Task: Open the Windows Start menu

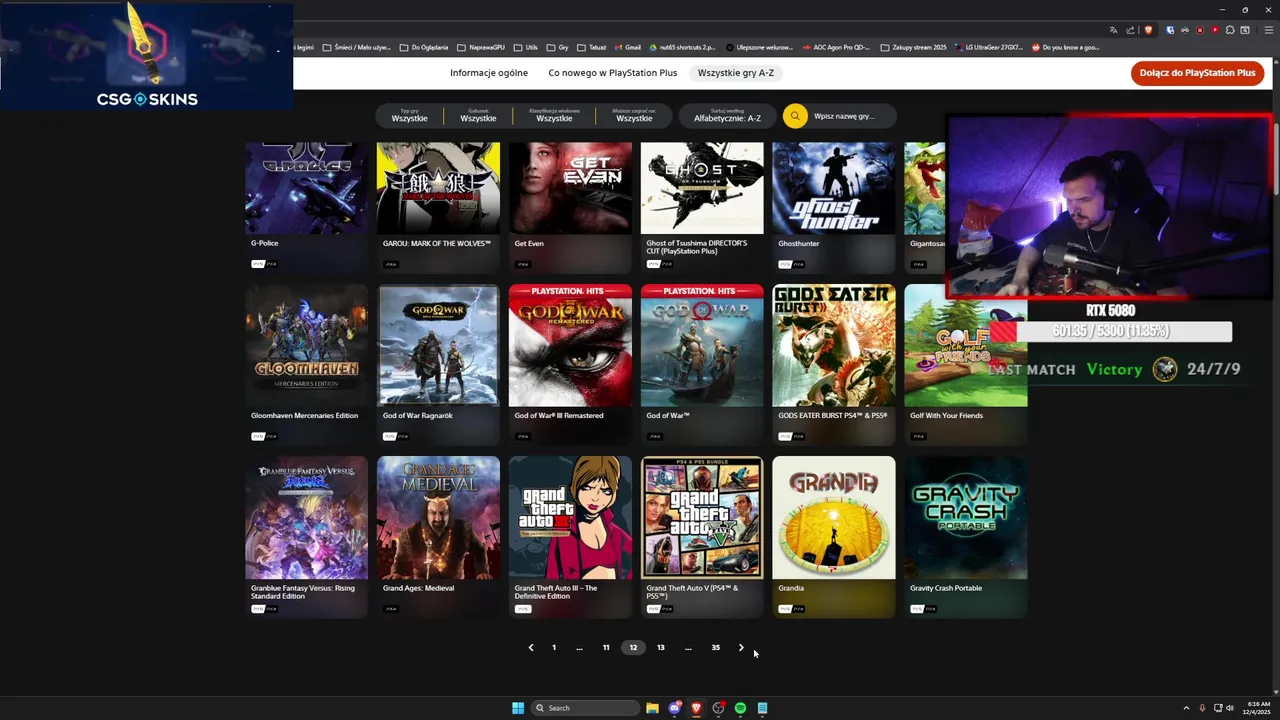Action: pos(518,708)
